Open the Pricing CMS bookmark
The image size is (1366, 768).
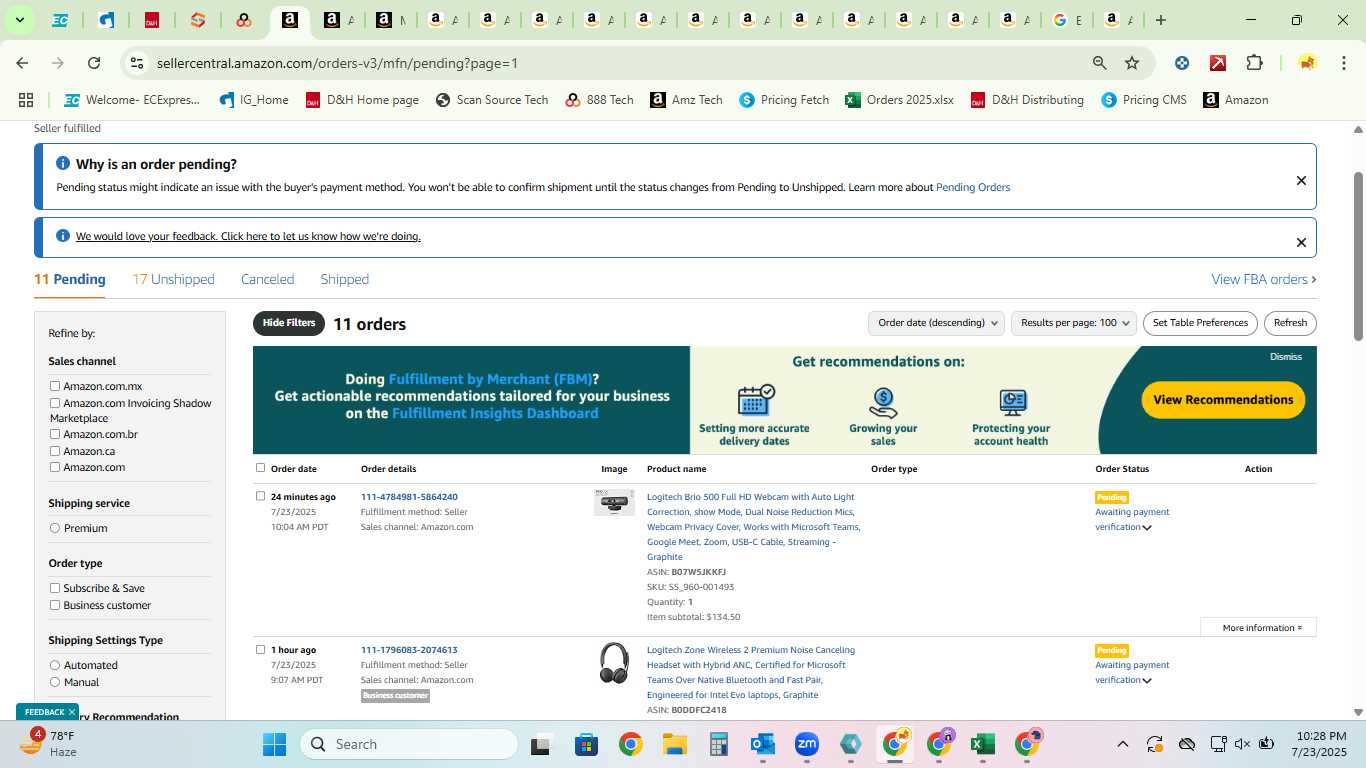[x=1144, y=100]
